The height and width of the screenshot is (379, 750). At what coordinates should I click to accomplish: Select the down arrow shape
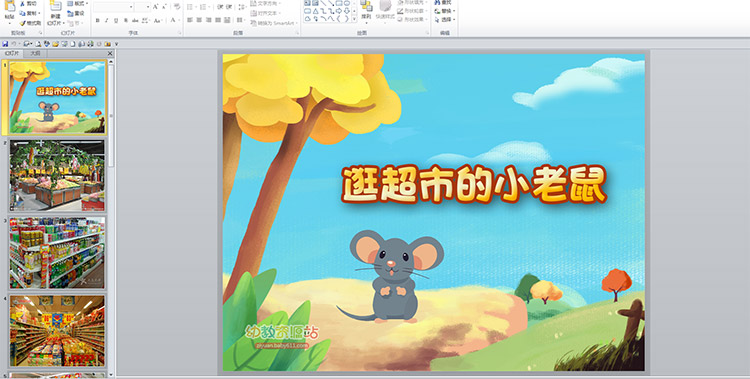347,11
